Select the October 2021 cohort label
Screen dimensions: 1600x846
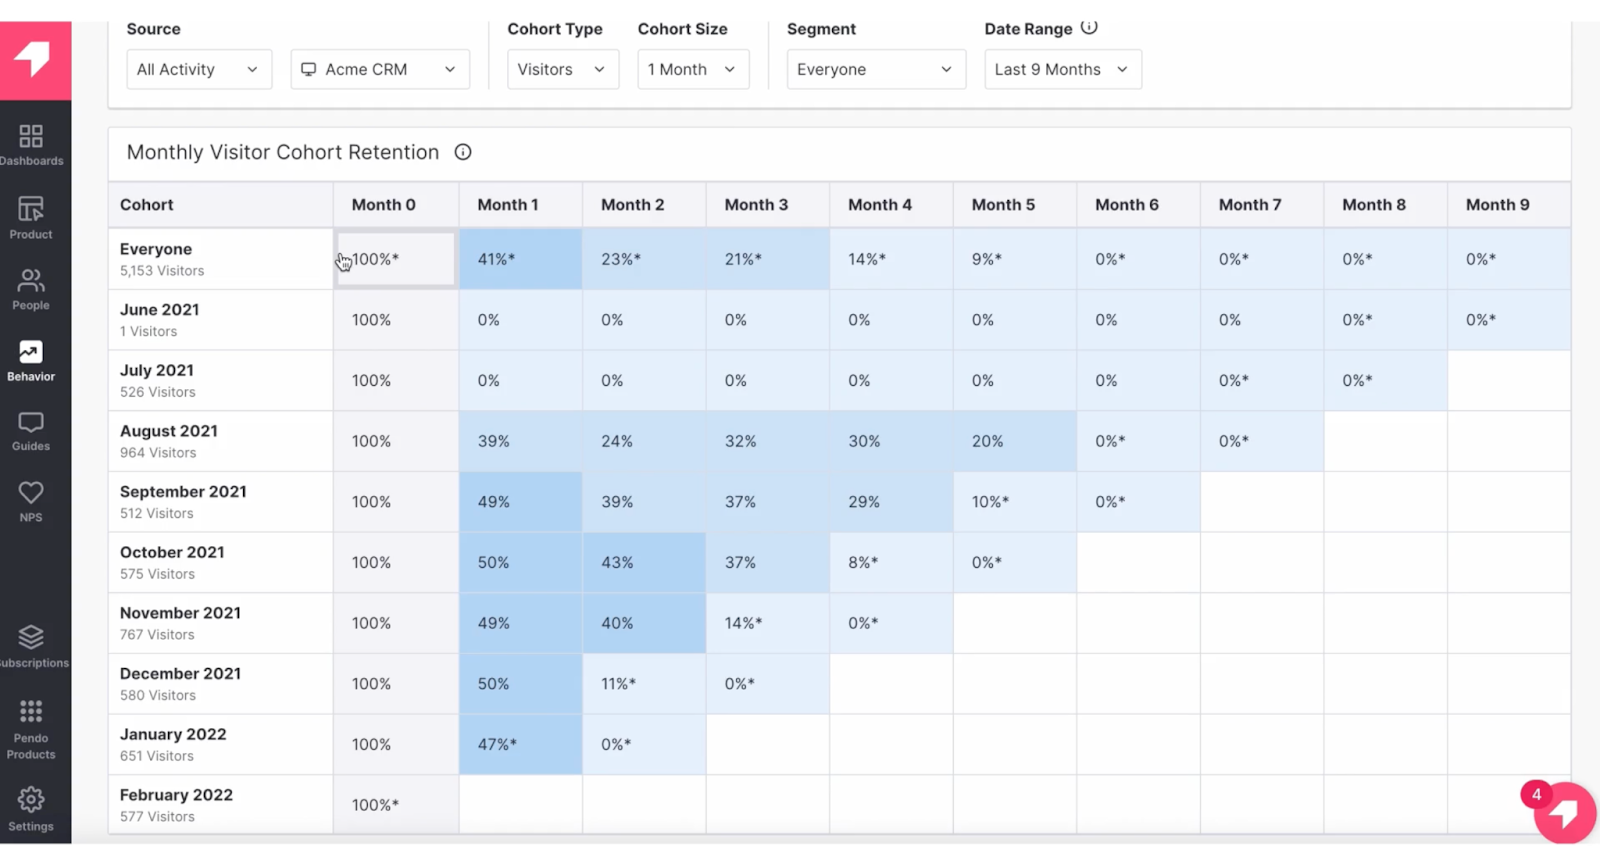[172, 552]
